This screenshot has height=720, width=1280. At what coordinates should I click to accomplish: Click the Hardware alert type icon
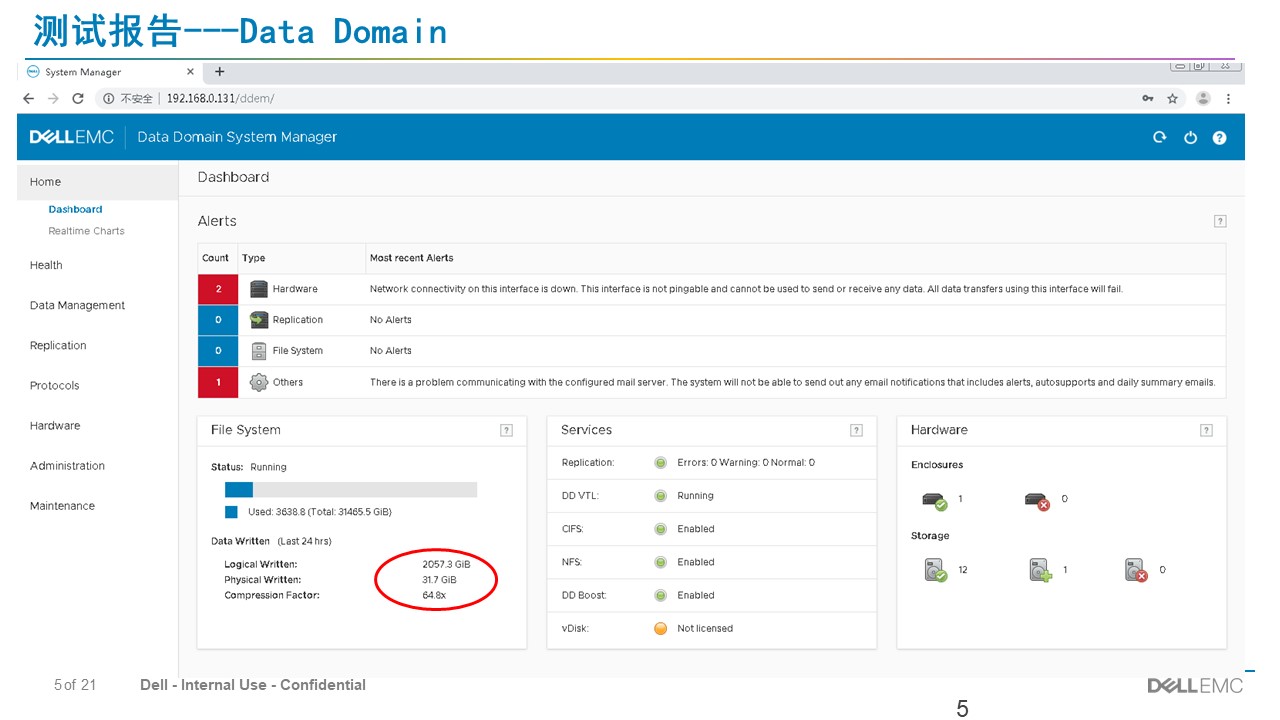click(x=259, y=289)
